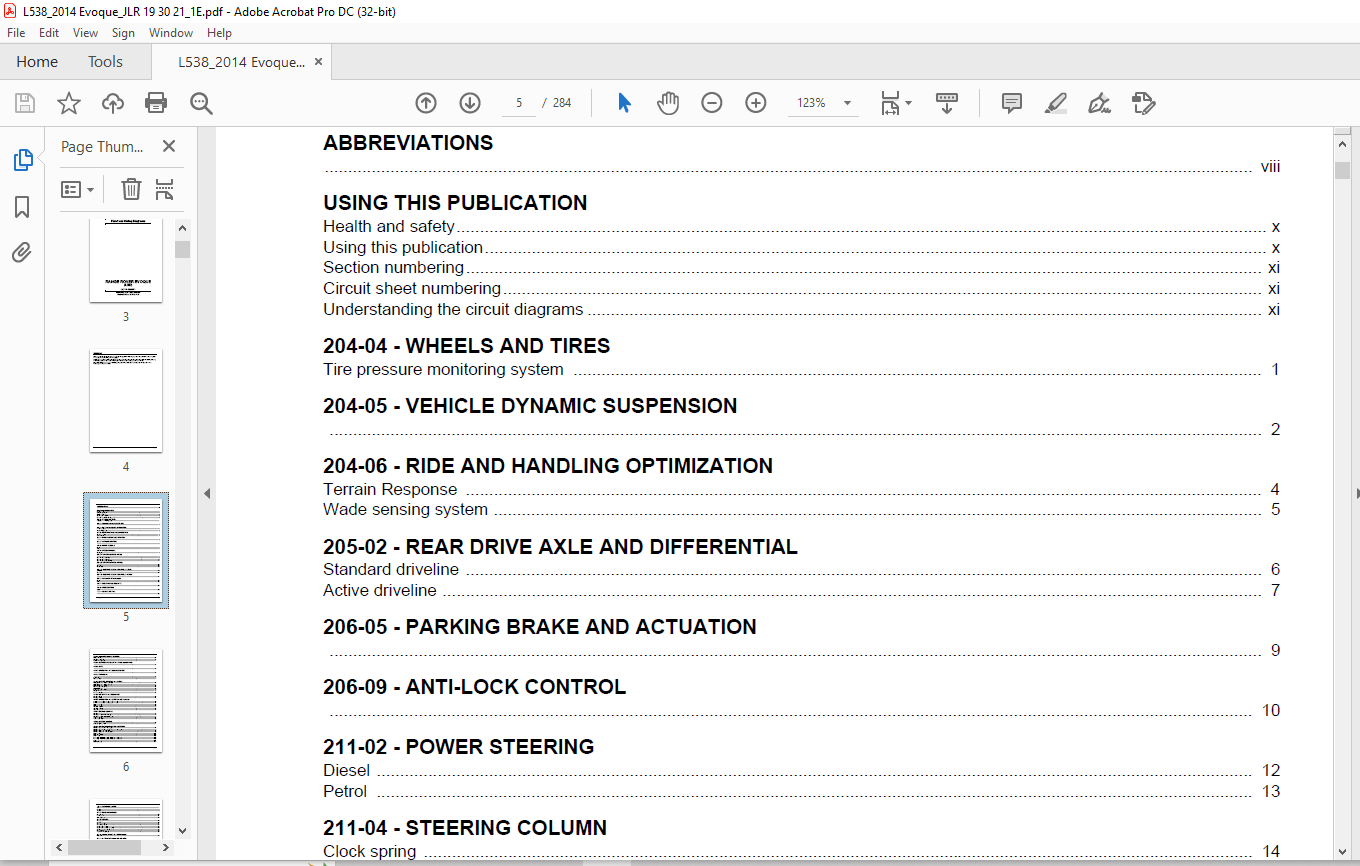Open the Attachments paperclip panel

pos(22,253)
